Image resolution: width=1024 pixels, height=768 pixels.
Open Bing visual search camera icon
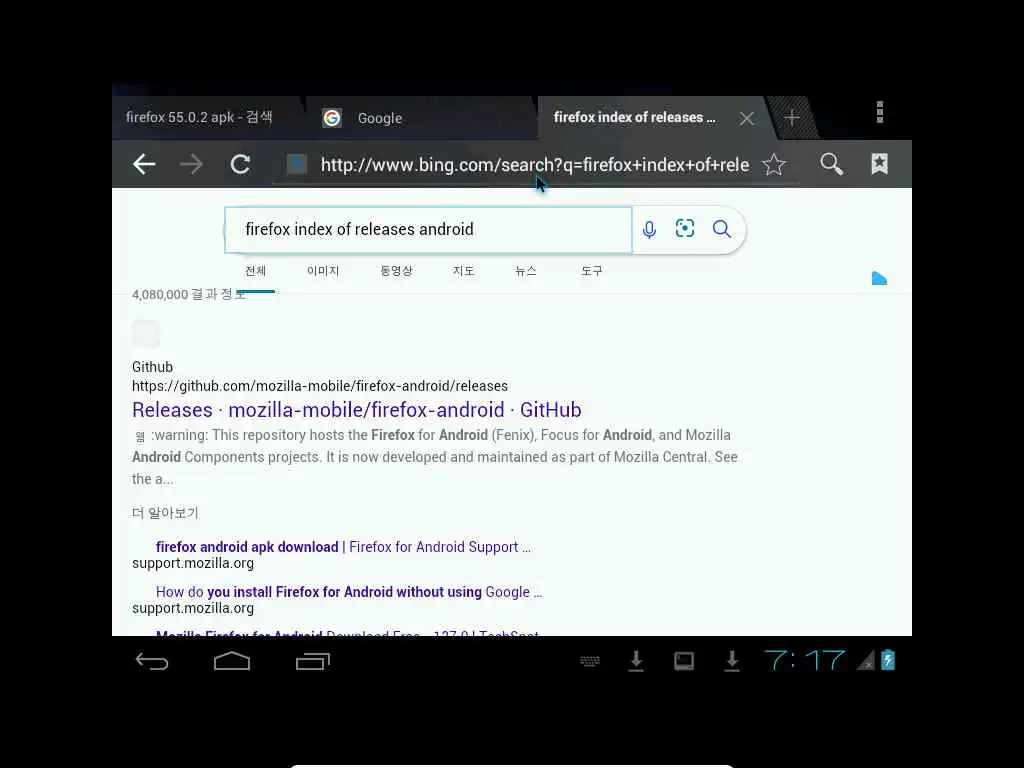[684, 229]
